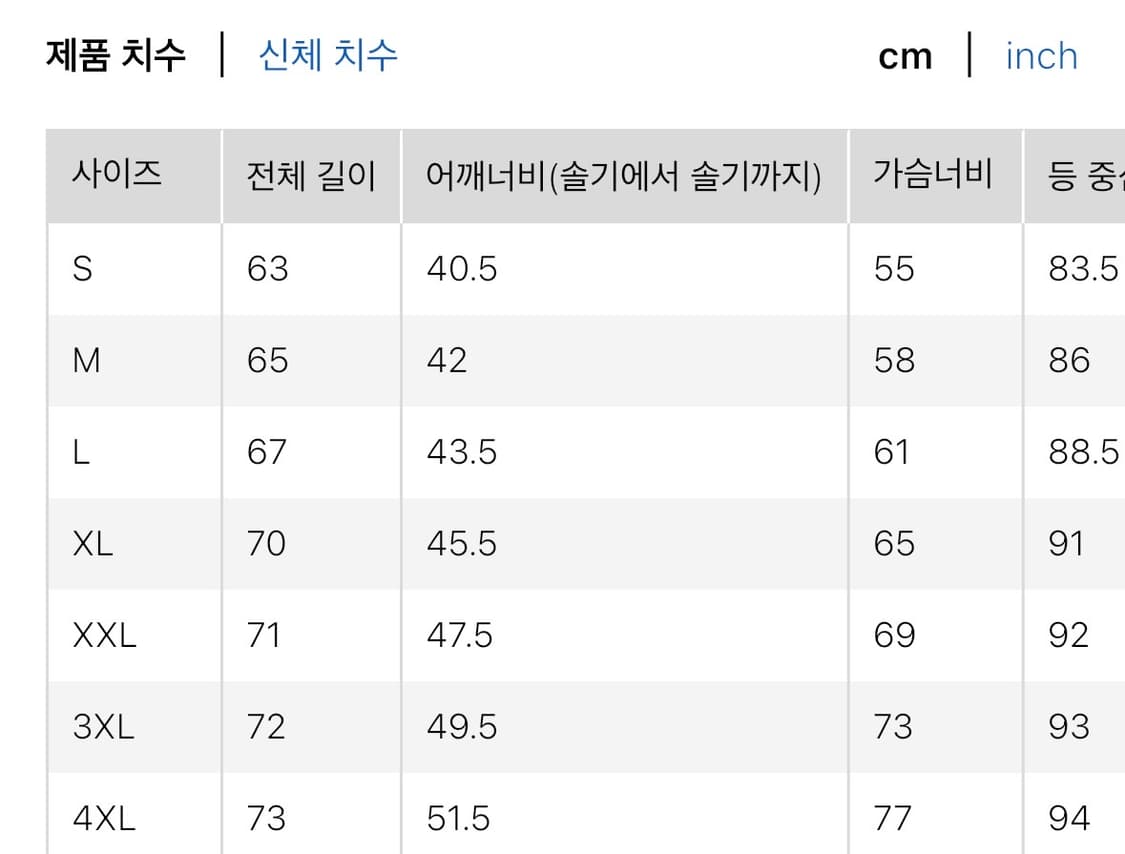Click the L size row label

pos(82,452)
